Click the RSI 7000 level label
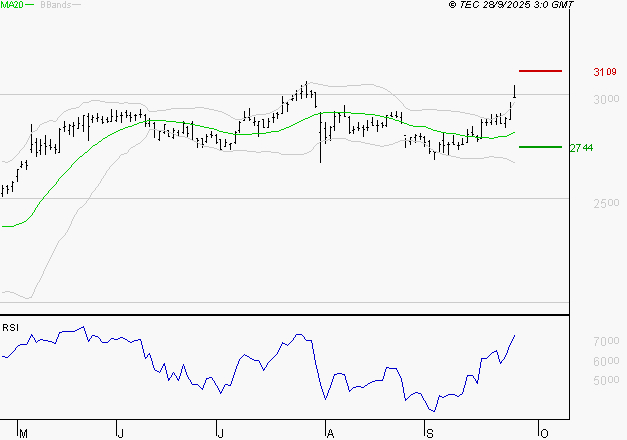 click(x=604, y=342)
